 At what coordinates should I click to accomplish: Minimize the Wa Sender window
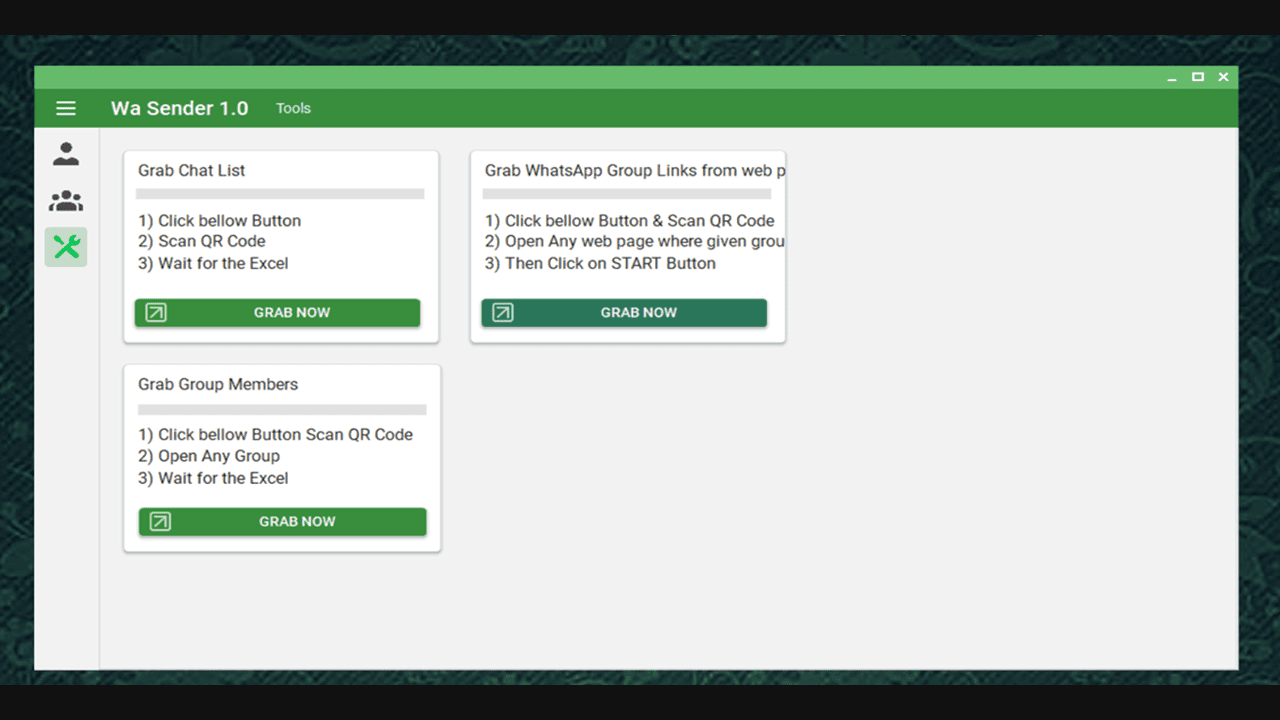click(x=1172, y=78)
